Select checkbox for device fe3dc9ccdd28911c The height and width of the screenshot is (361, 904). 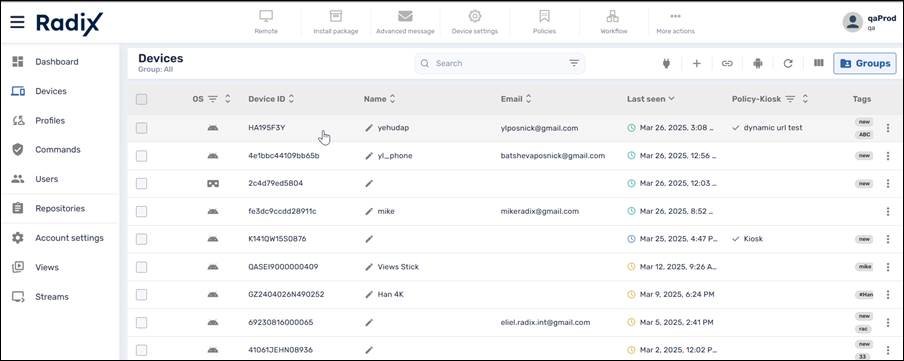pyautogui.click(x=141, y=211)
